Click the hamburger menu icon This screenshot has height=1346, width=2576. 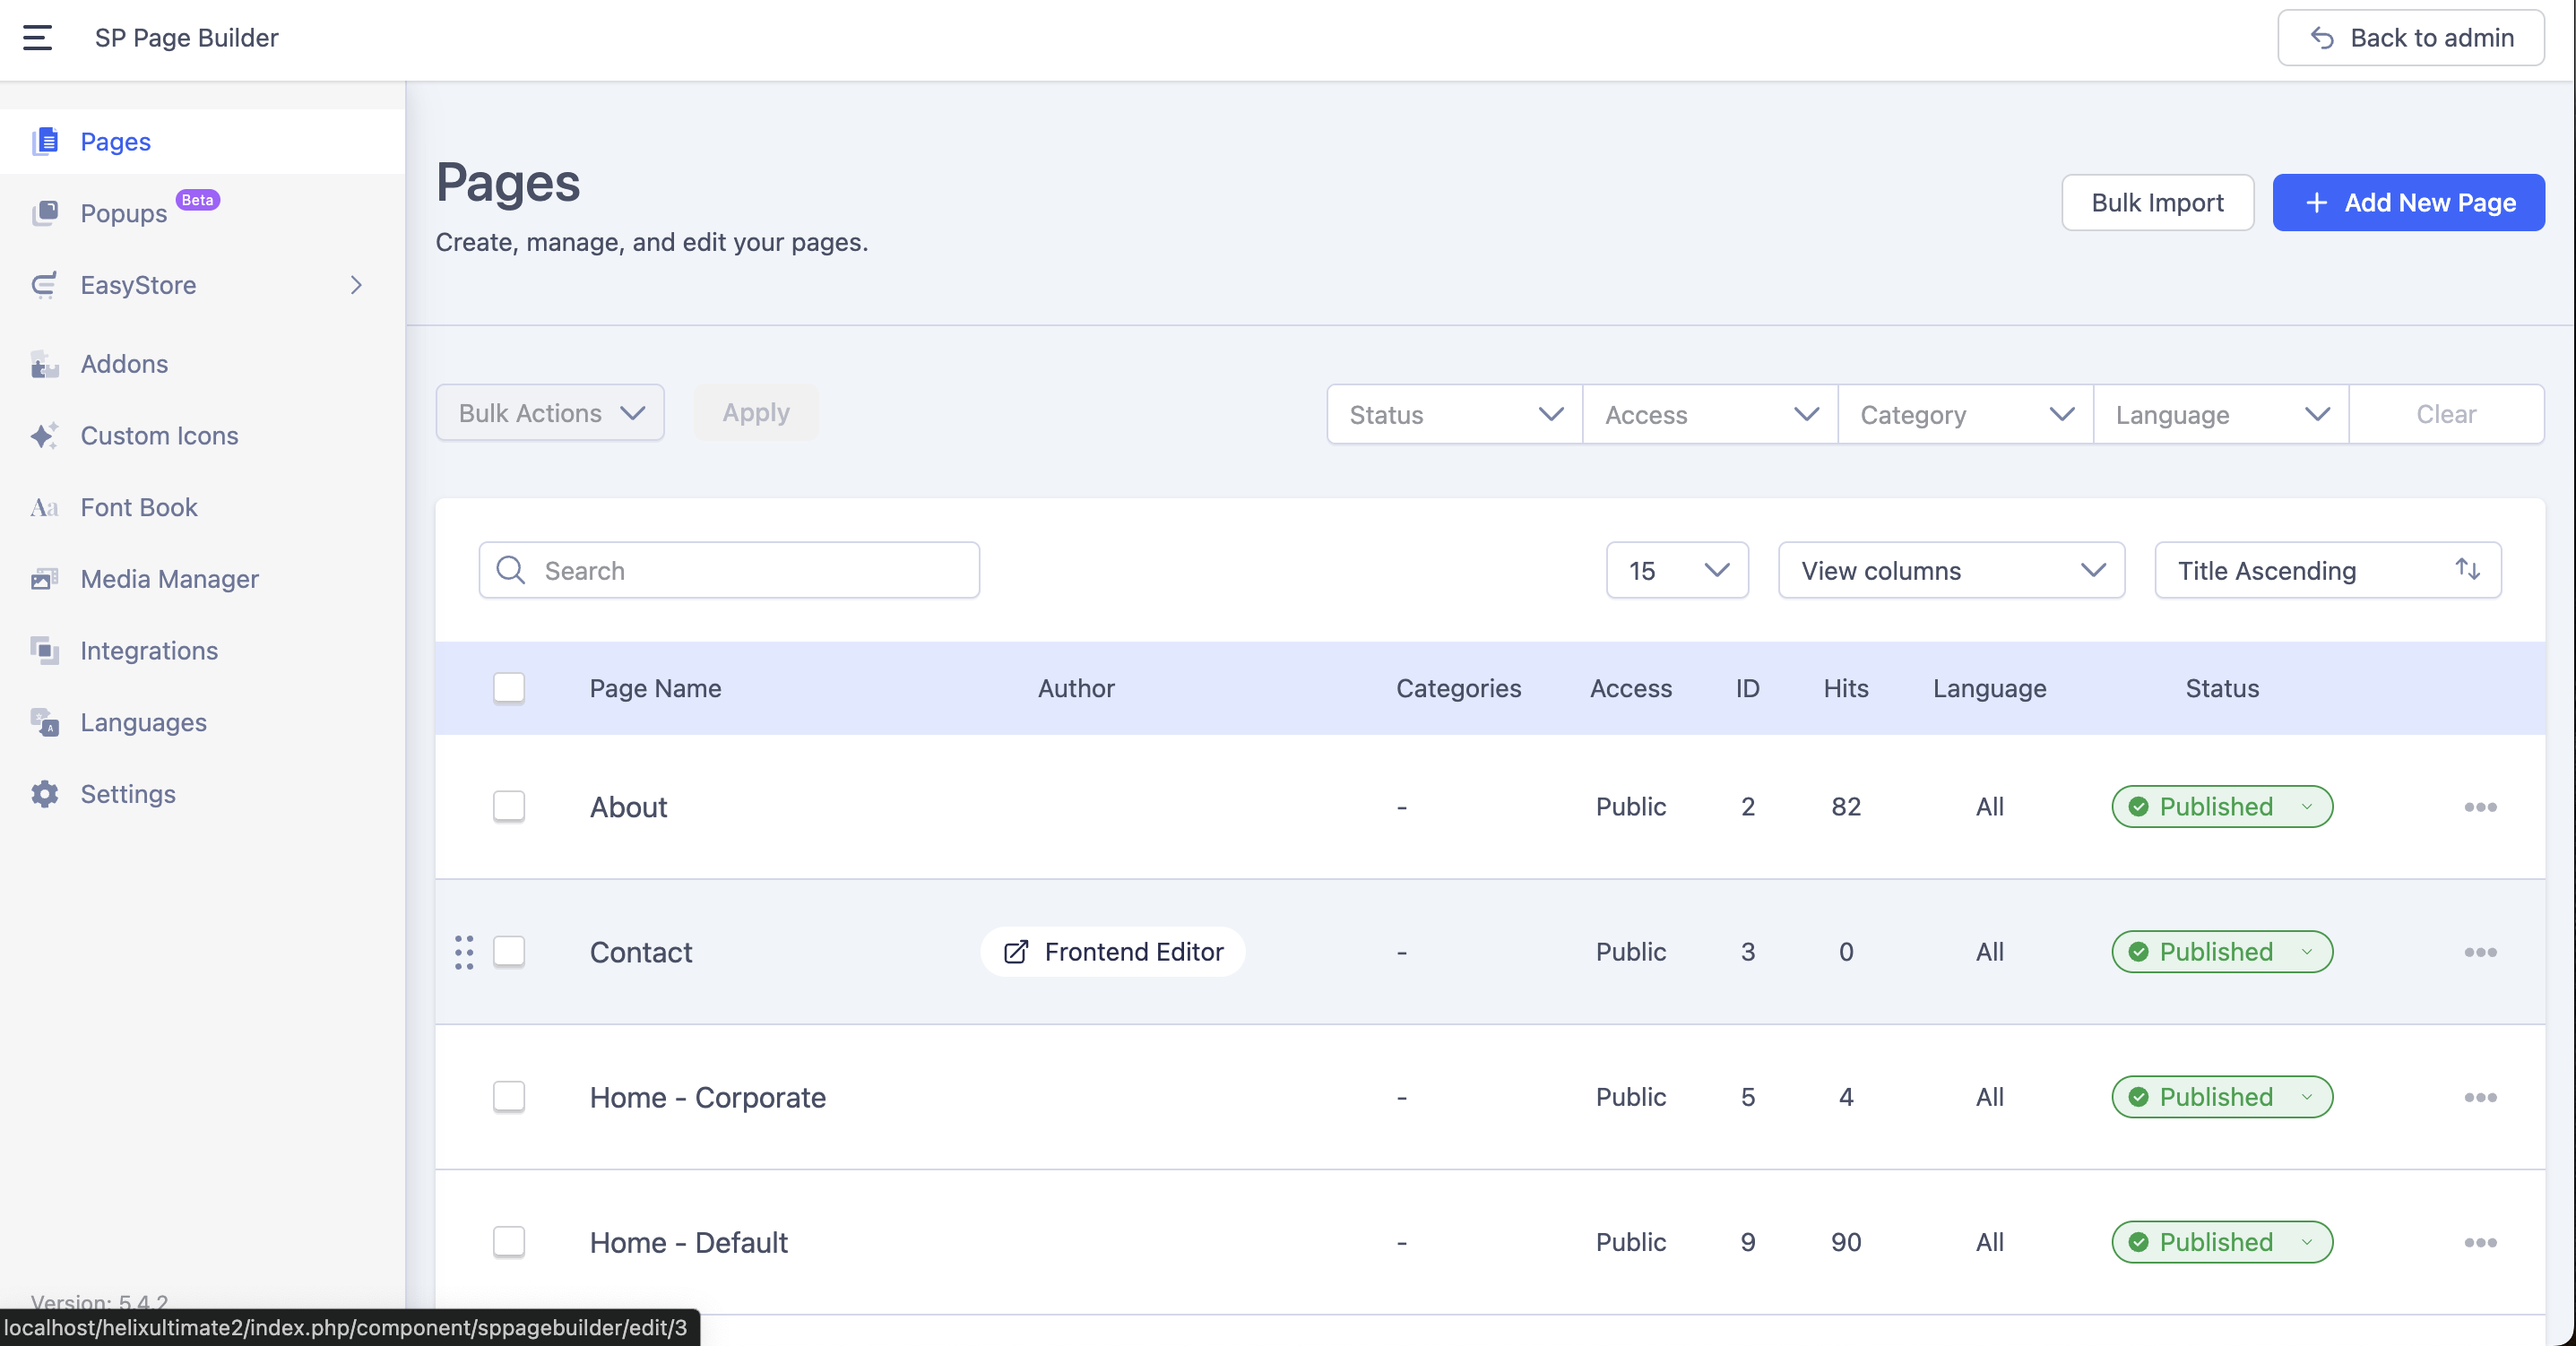coord(37,38)
